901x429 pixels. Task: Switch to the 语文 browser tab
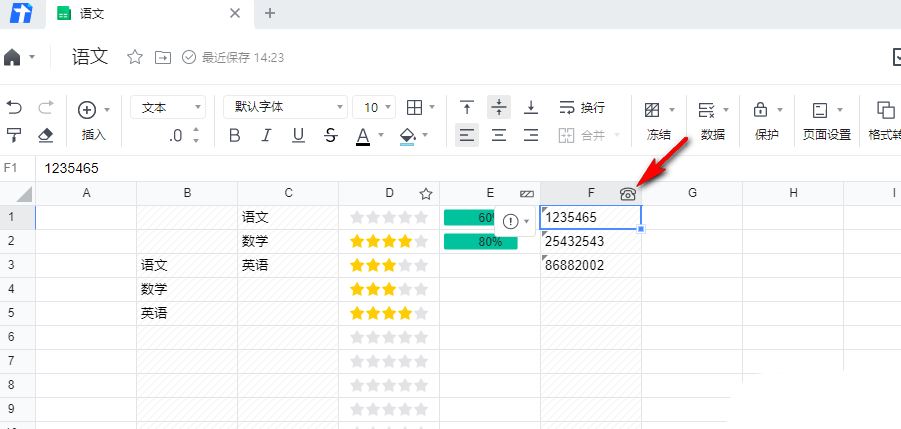point(151,13)
